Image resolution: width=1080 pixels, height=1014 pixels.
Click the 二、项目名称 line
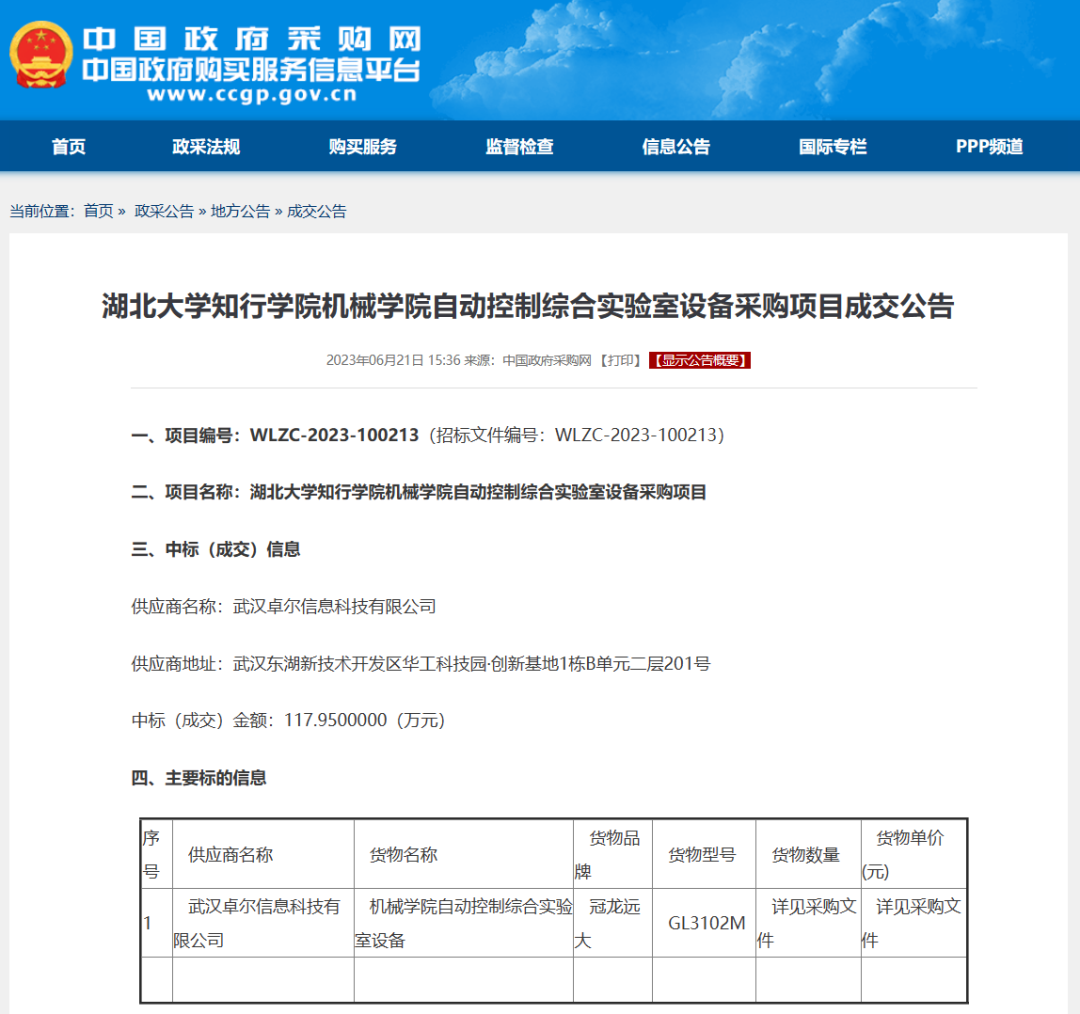click(419, 493)
